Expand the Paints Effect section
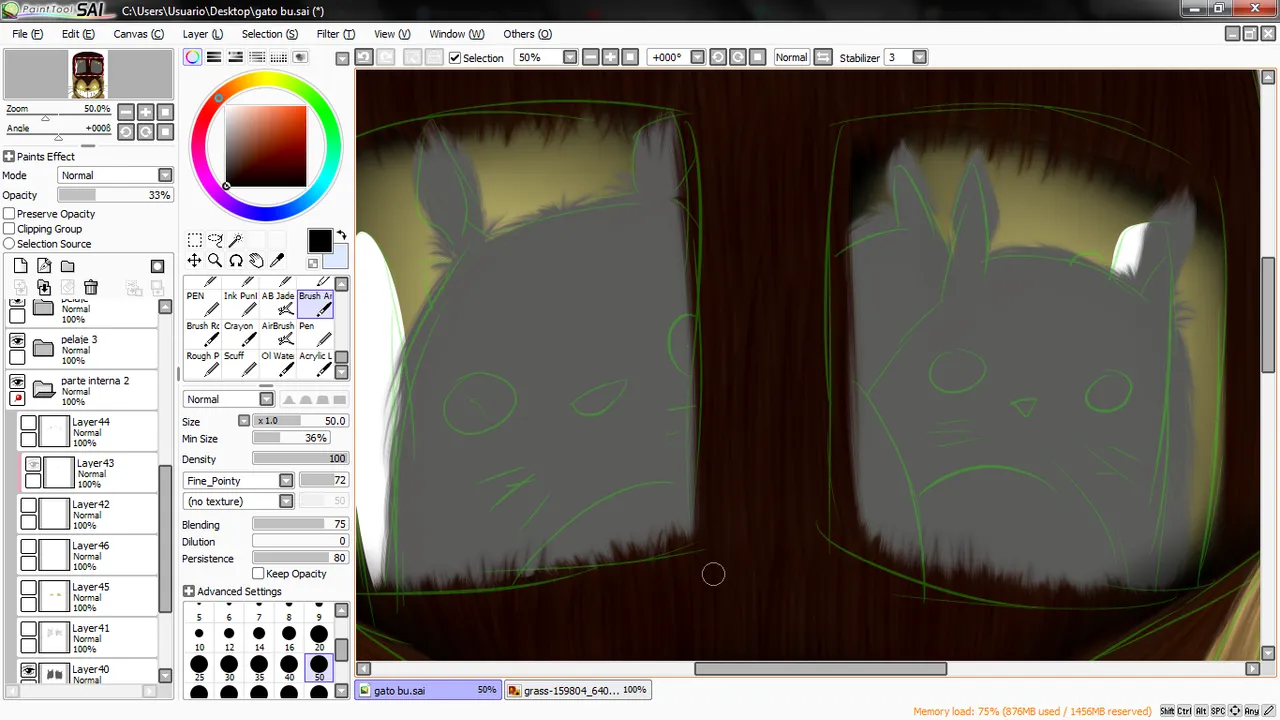 (x=9, y=157)
